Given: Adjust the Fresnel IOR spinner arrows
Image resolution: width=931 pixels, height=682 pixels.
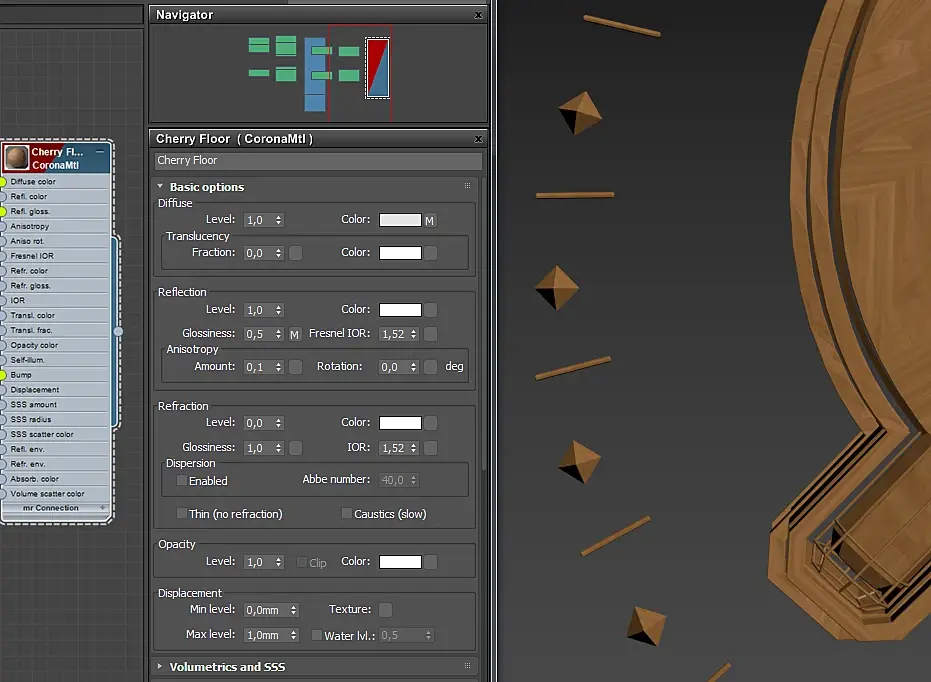Looking at the screenshot, I should pos(414,334).
